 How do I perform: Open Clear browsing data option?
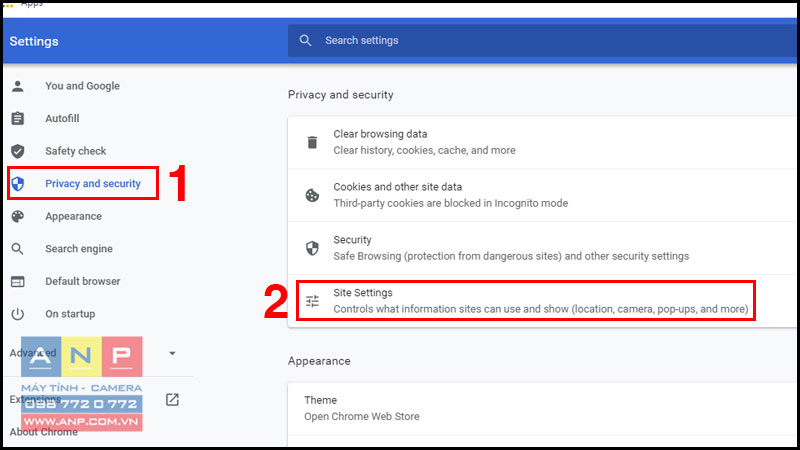[542, 142]
